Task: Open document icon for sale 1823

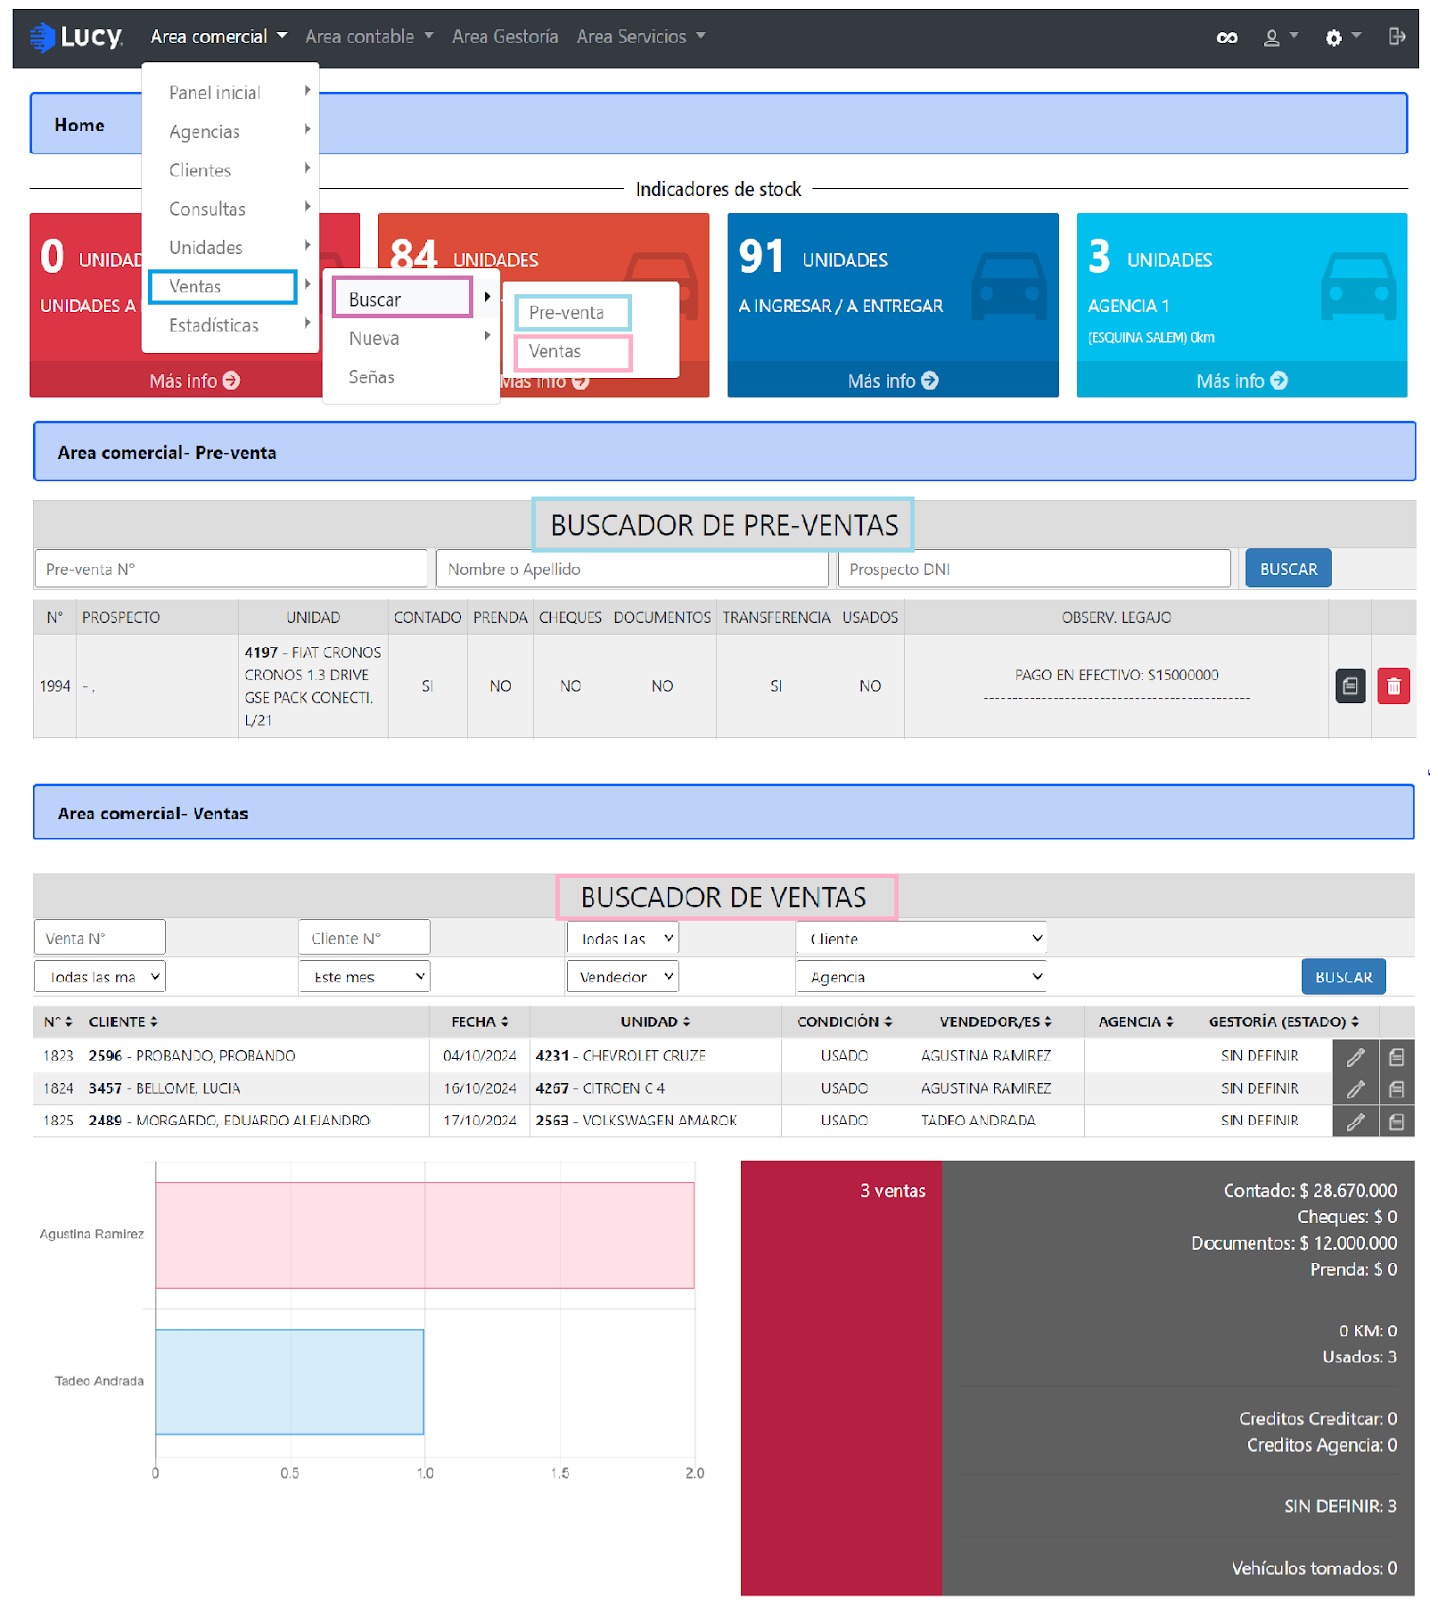Action: (1396, 1057)
